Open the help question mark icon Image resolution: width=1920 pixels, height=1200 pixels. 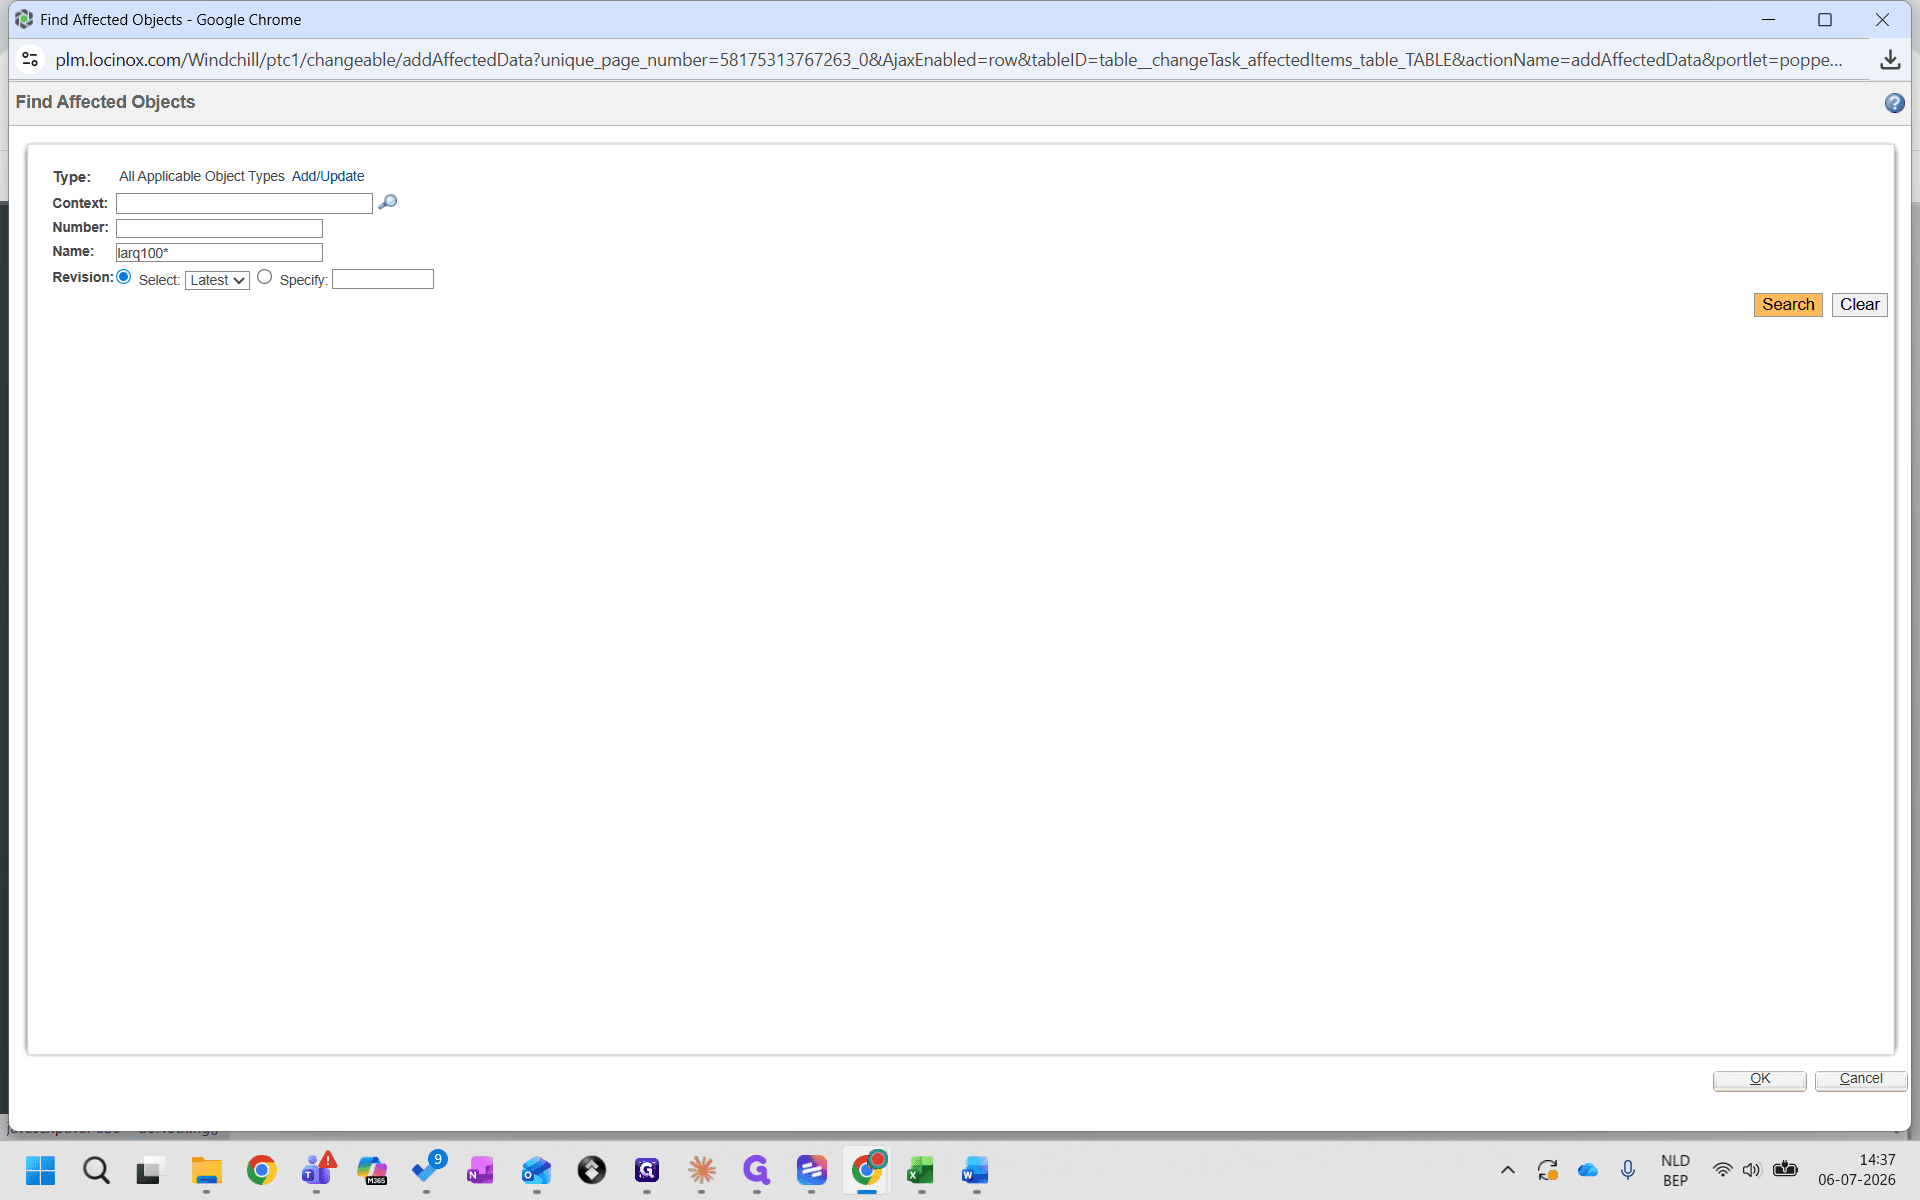[x=1894, y=103]
